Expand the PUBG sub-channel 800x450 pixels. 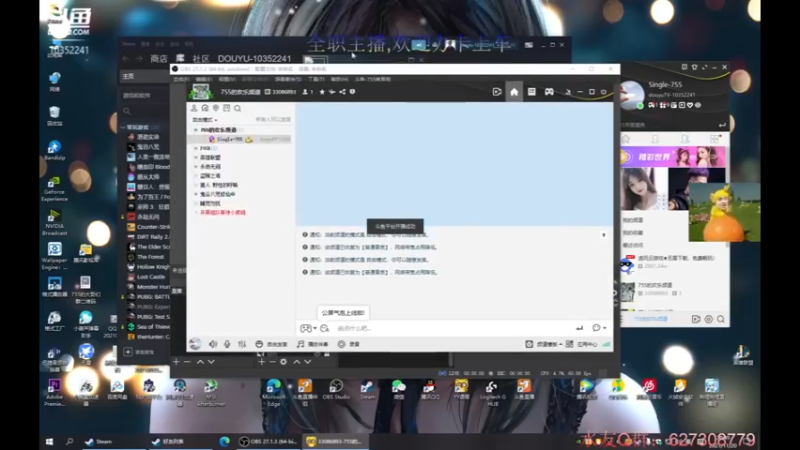pos(196,148)
